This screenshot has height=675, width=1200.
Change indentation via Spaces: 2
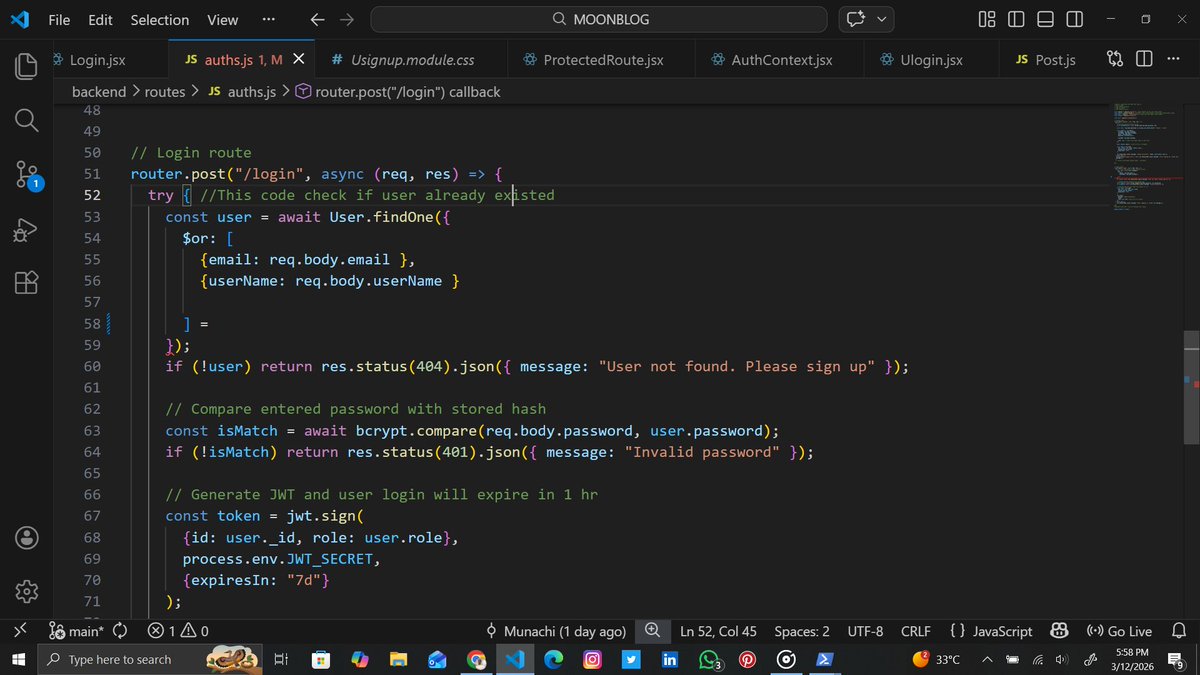click(x=802, y=631)
